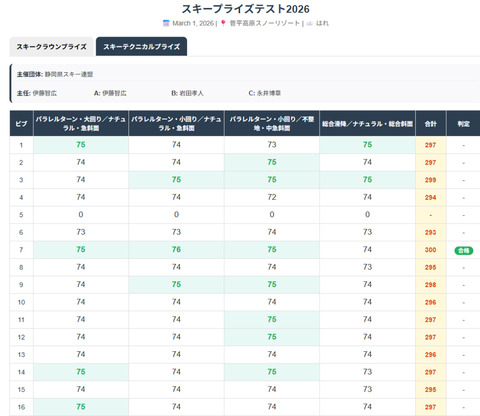
Task: Click the calendar icon beside March 1, 2026
Action: (166, 23)
